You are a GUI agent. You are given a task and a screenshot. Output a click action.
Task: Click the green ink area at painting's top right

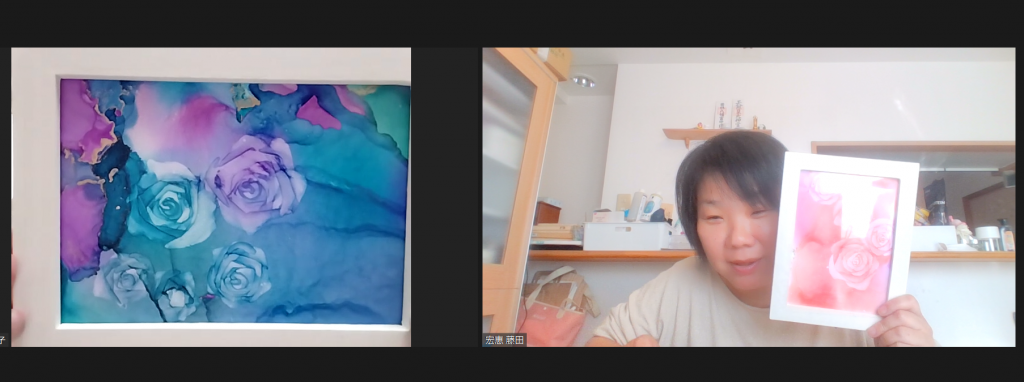pos(391,118)
